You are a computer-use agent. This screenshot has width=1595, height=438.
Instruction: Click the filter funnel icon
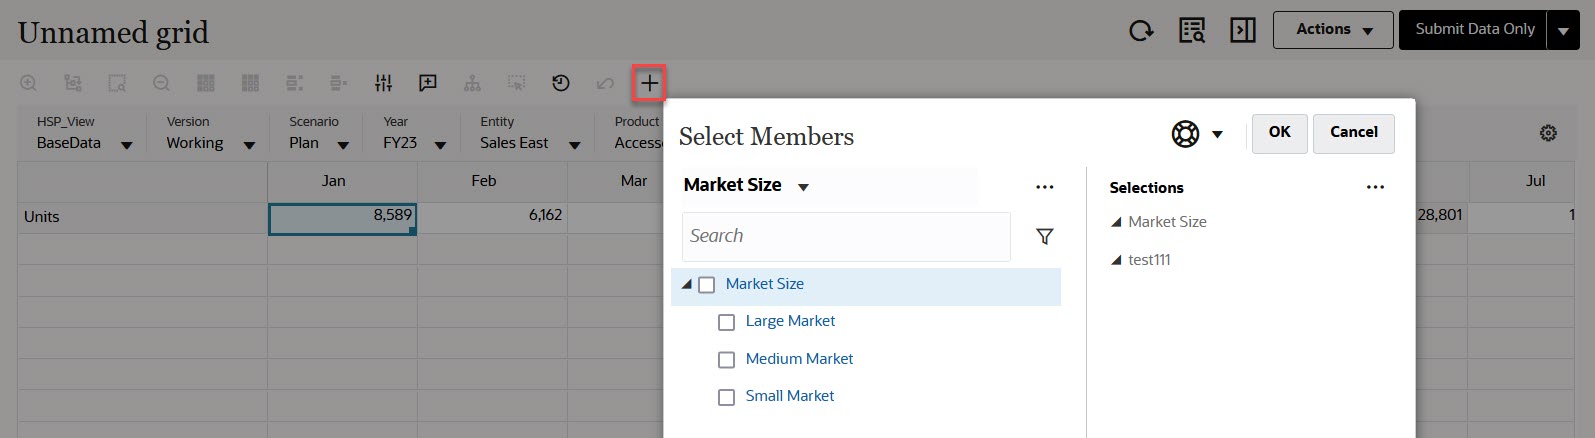1045,237
